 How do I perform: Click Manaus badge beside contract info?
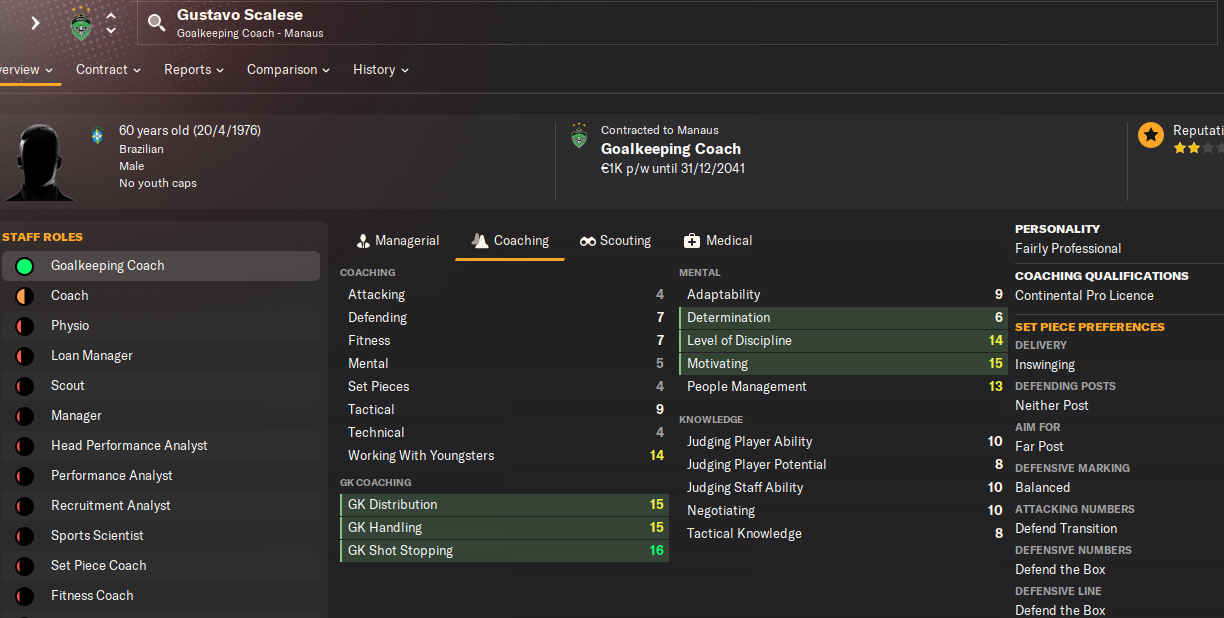point(579,136)
